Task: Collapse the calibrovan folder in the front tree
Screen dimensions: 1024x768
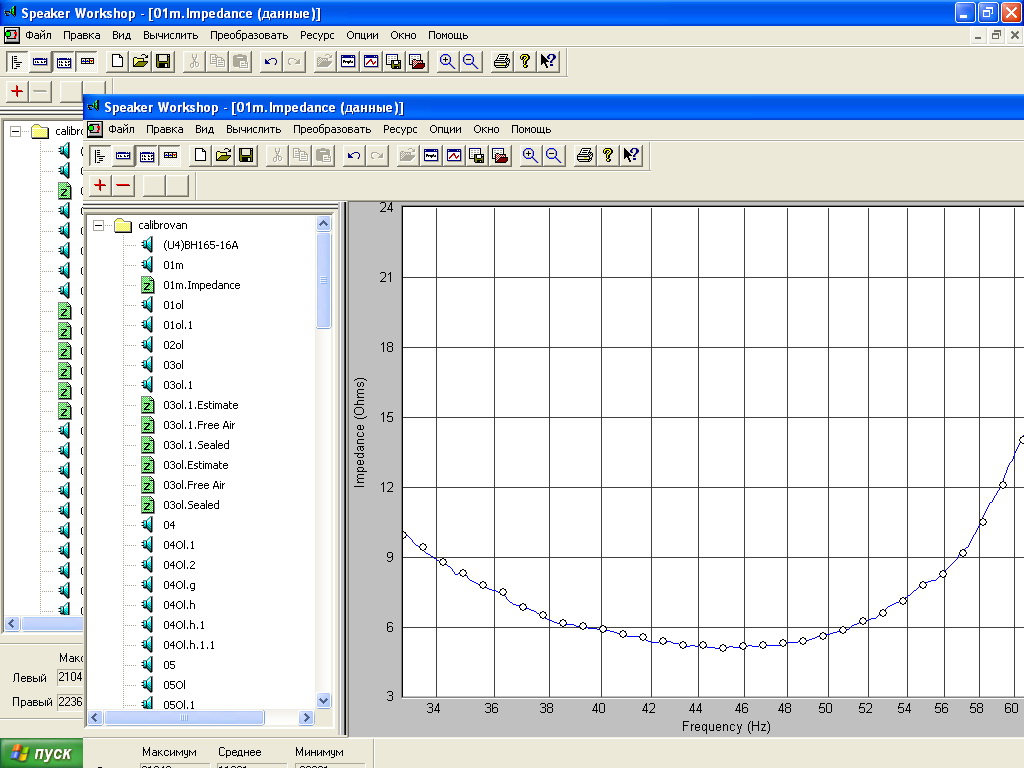Action: 99,225
